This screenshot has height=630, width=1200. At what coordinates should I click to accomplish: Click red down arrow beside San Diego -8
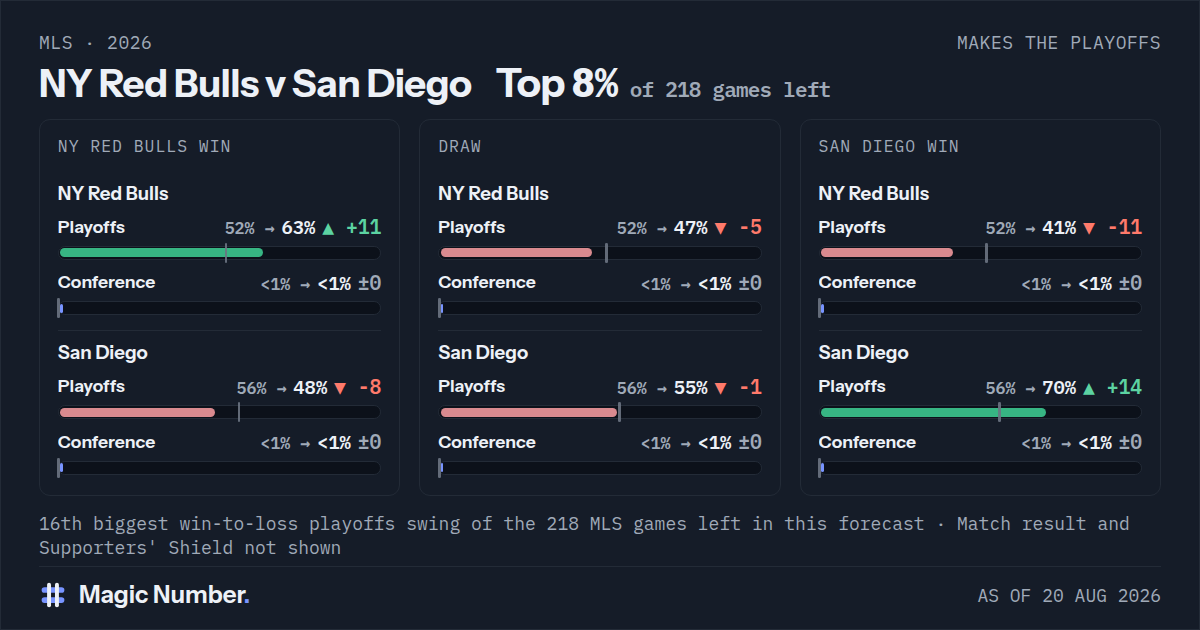pos(340,387)
